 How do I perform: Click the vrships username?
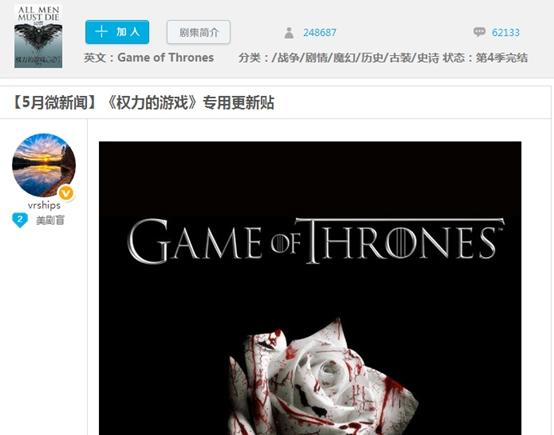(x=44, y=205)
